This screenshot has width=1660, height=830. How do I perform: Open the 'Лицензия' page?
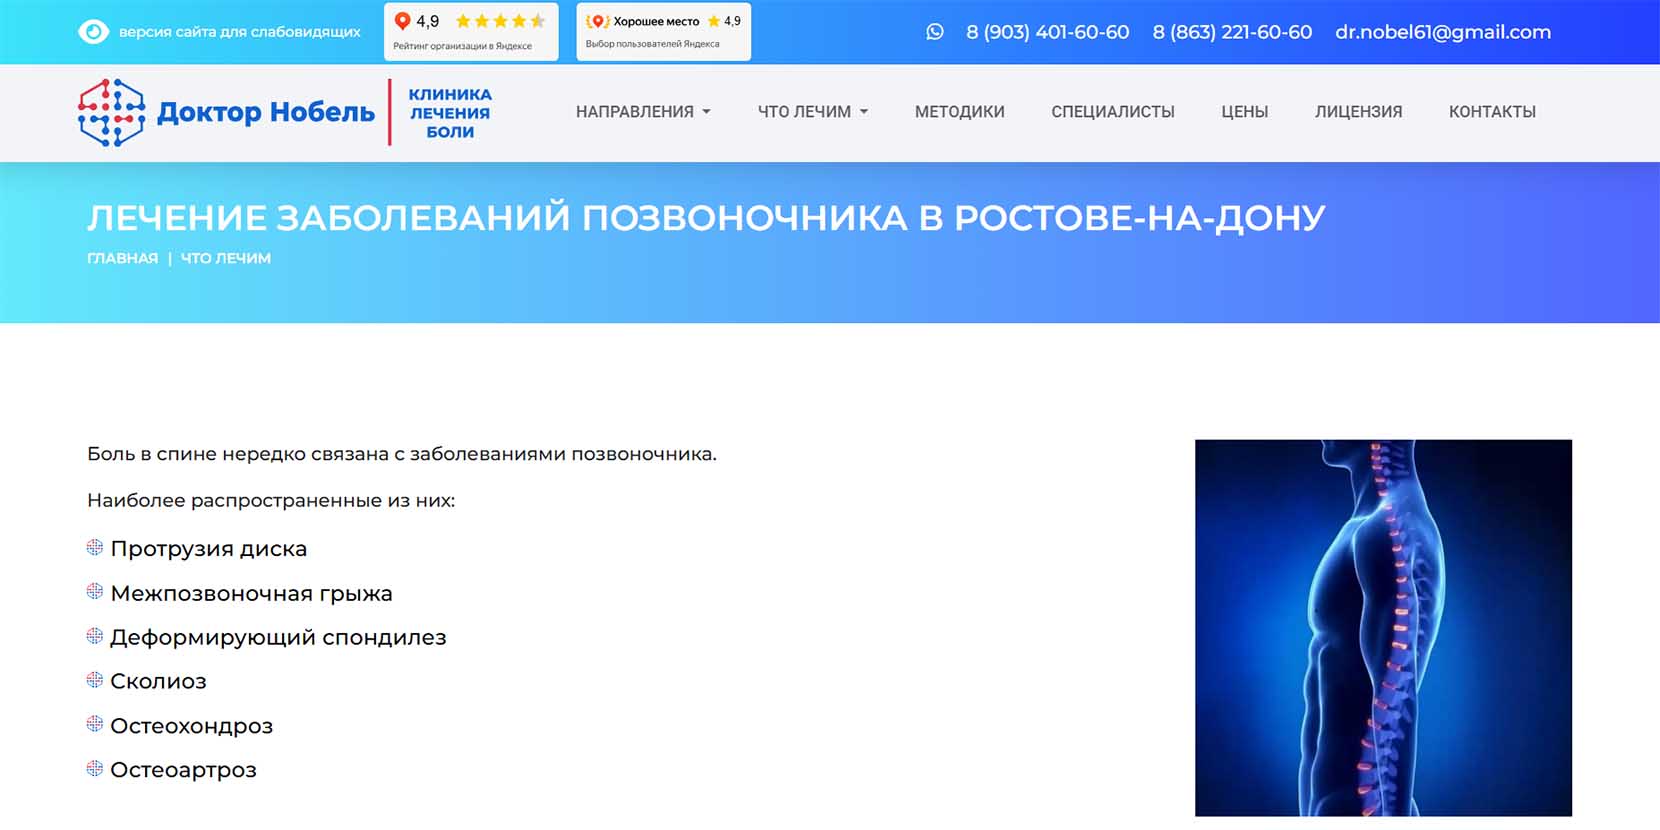tap(1358, 112)
